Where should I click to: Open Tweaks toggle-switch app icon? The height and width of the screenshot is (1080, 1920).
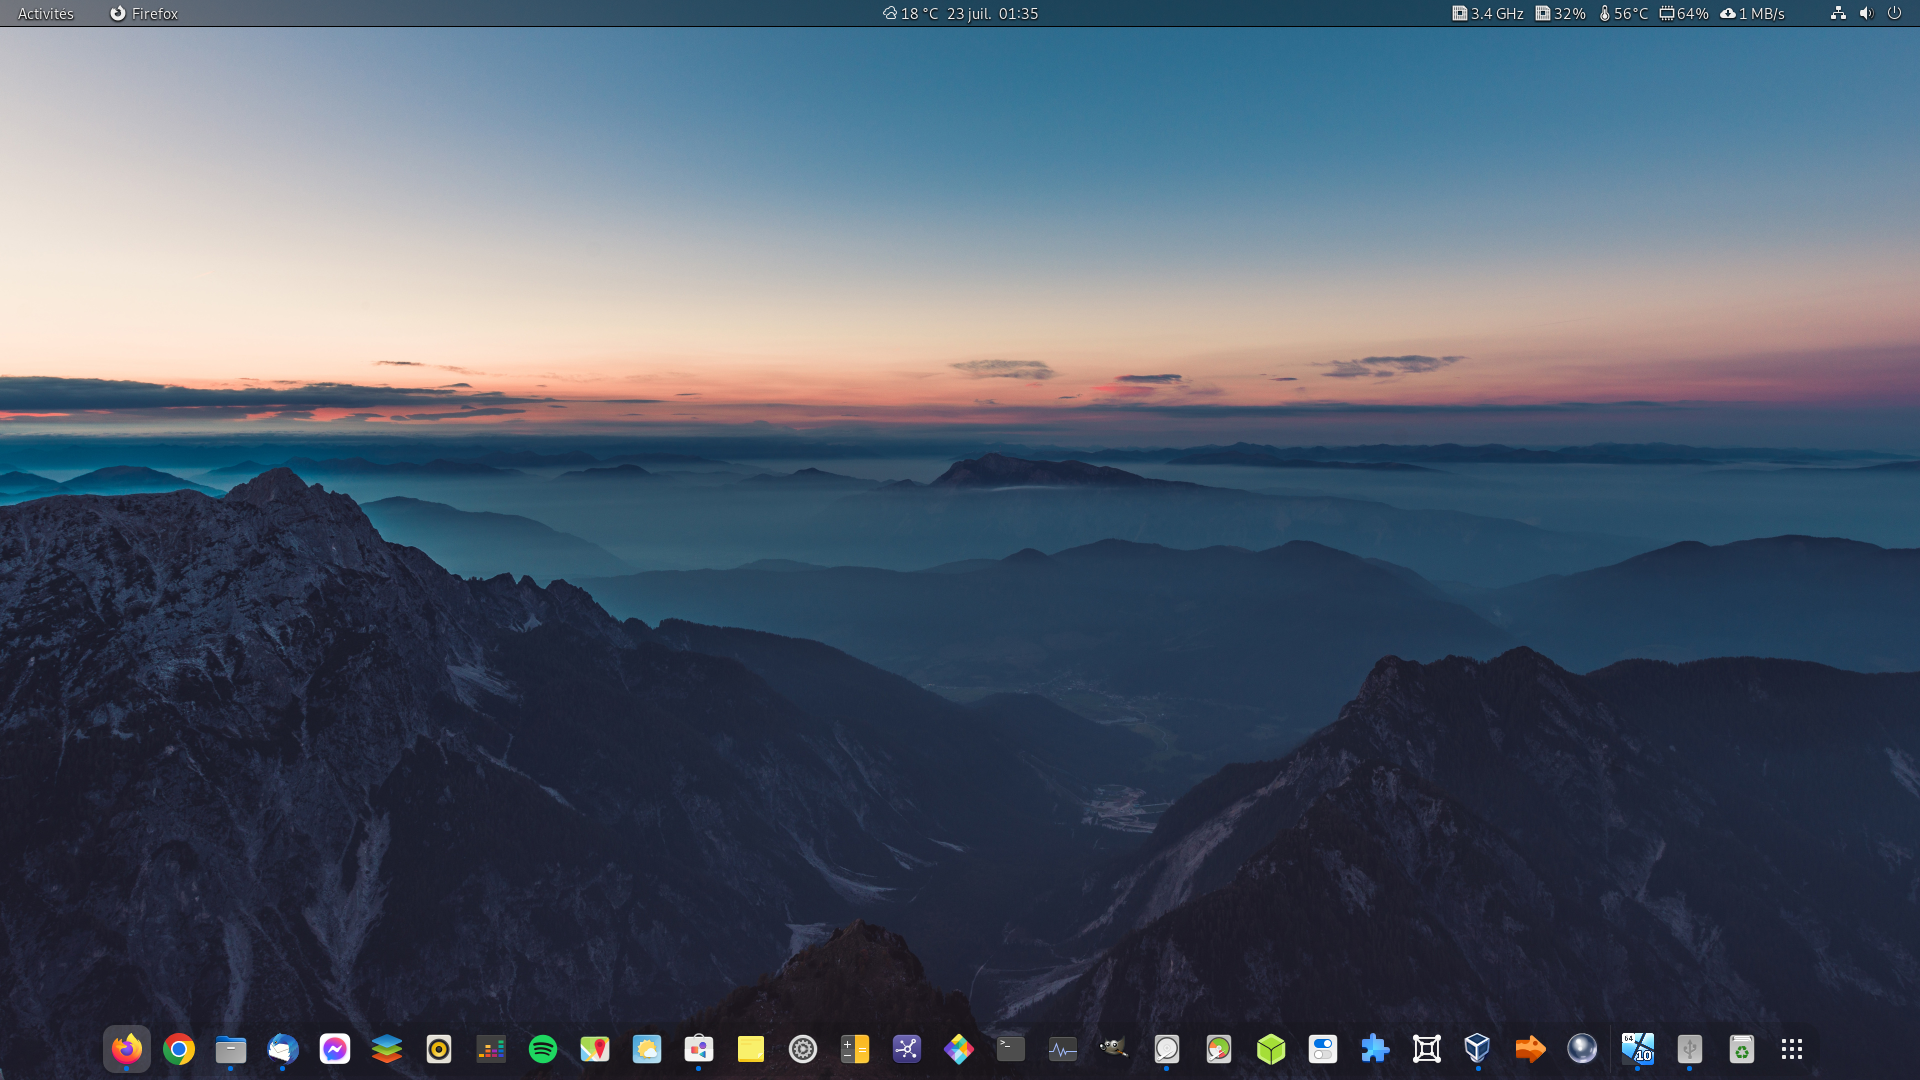[1323, 1049]
